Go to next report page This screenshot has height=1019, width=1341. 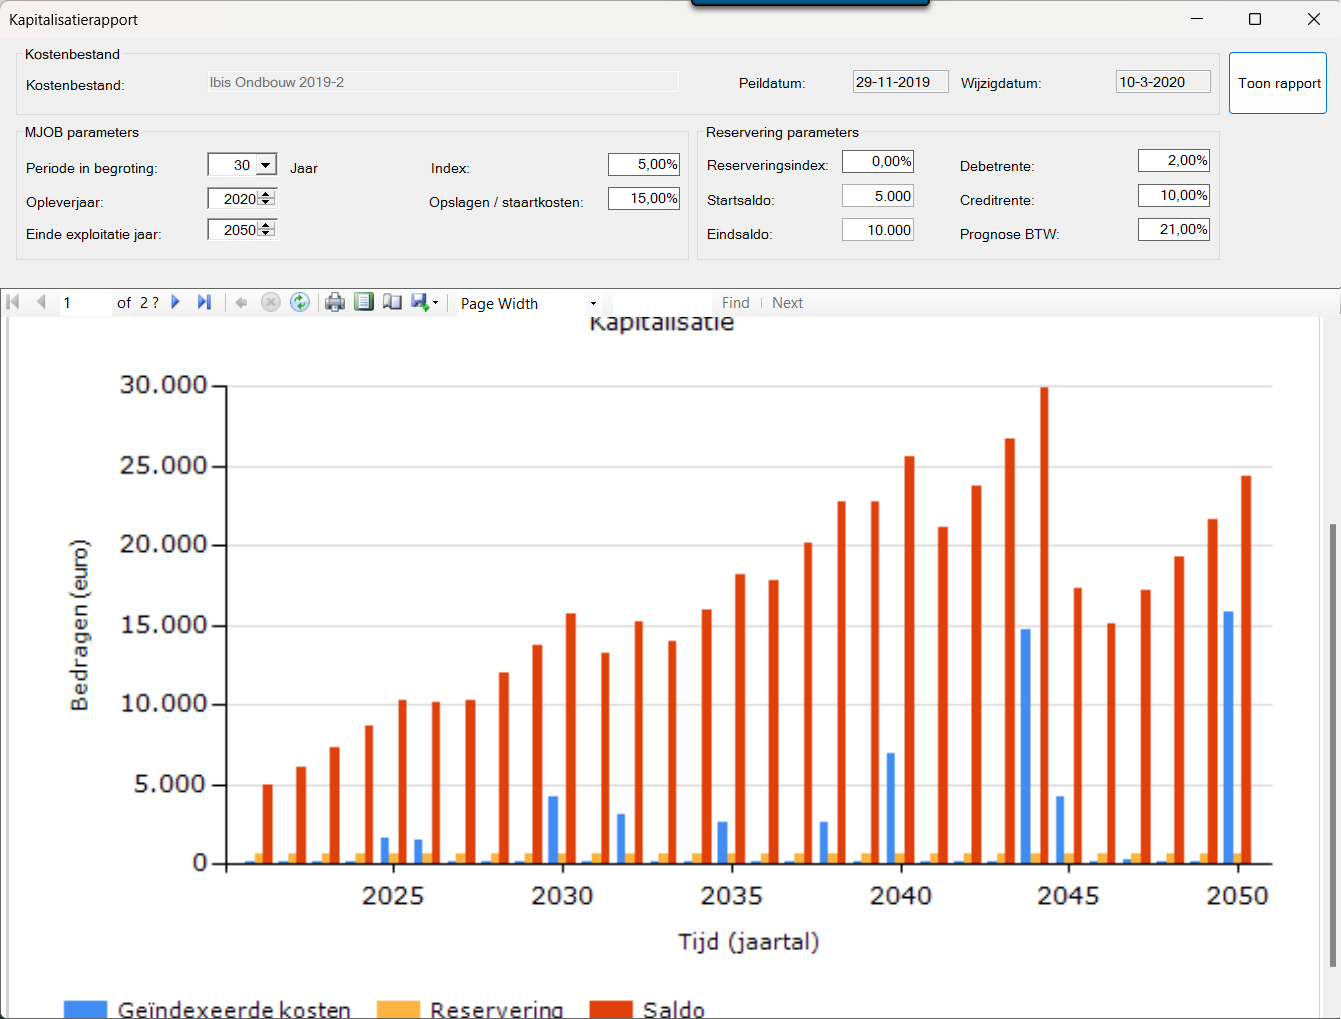tap(176, 302)
